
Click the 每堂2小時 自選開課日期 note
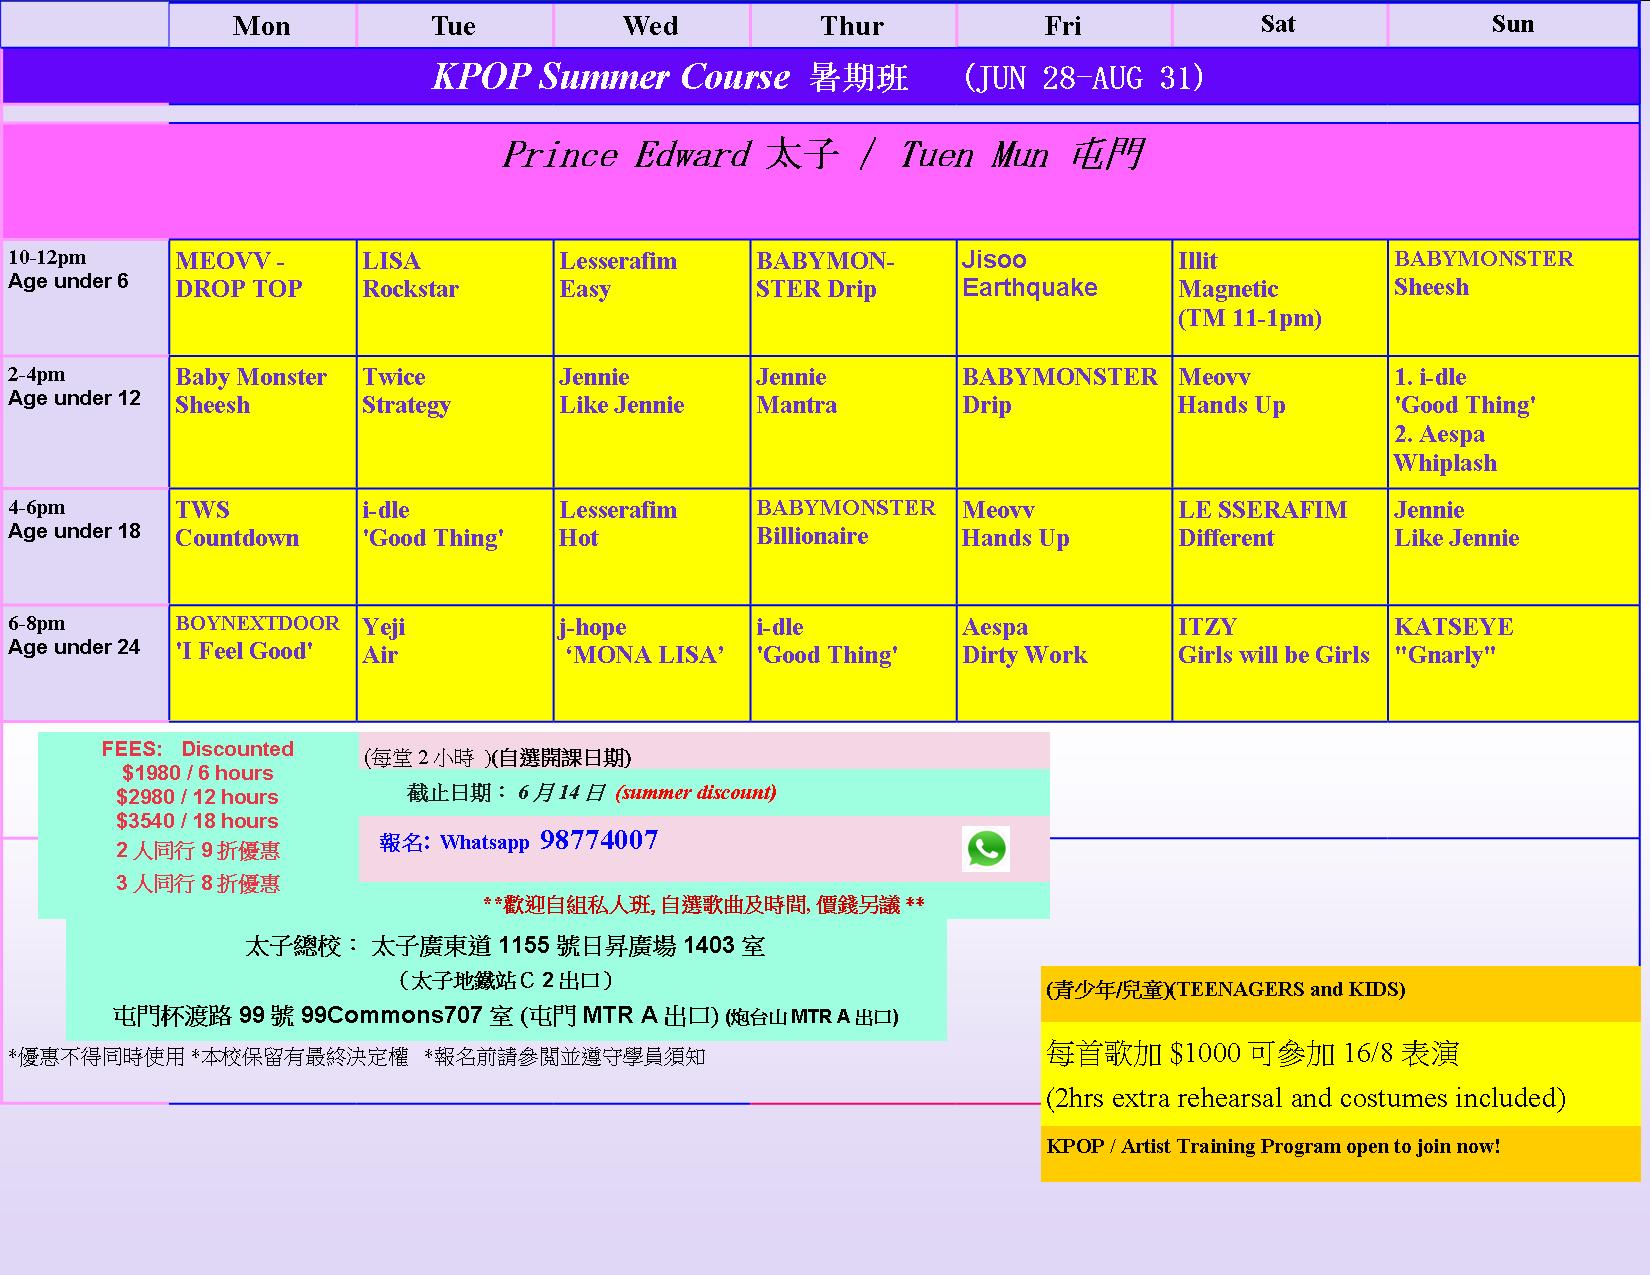497,757
